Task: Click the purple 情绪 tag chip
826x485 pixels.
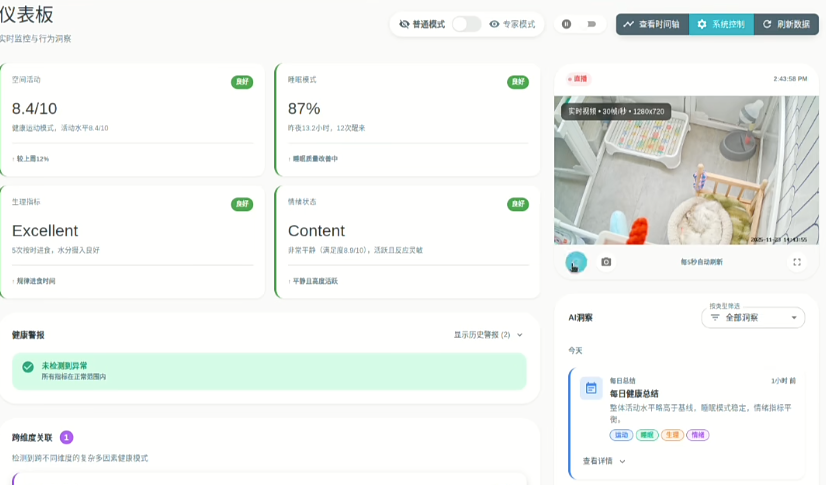Action: click(698, 435)
